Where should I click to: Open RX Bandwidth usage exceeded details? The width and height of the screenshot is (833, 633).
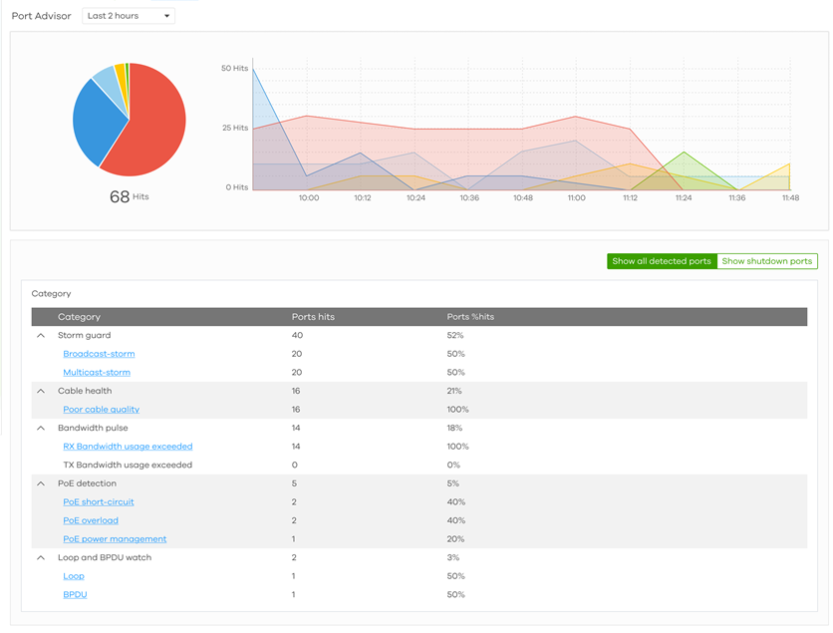127,446
